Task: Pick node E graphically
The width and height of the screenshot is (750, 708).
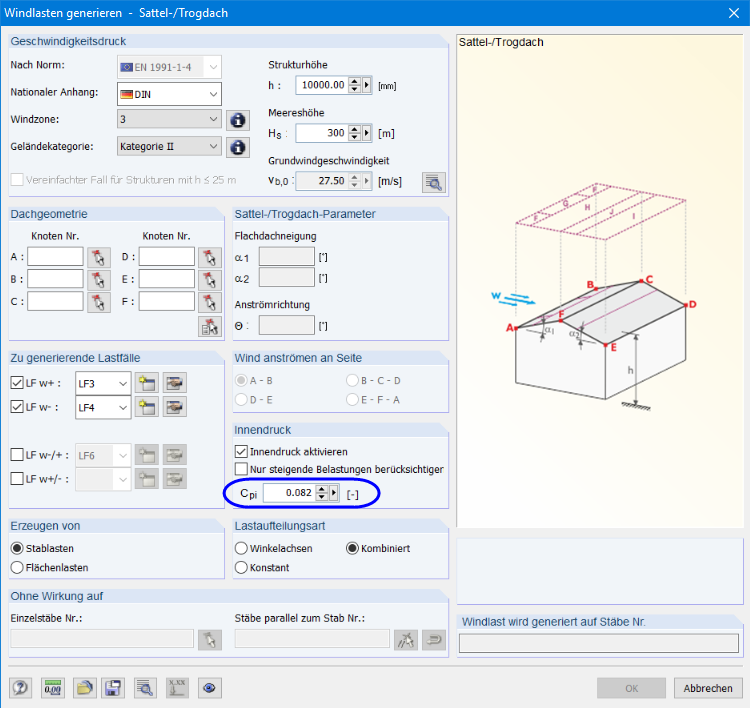Action: pos(210,280)
